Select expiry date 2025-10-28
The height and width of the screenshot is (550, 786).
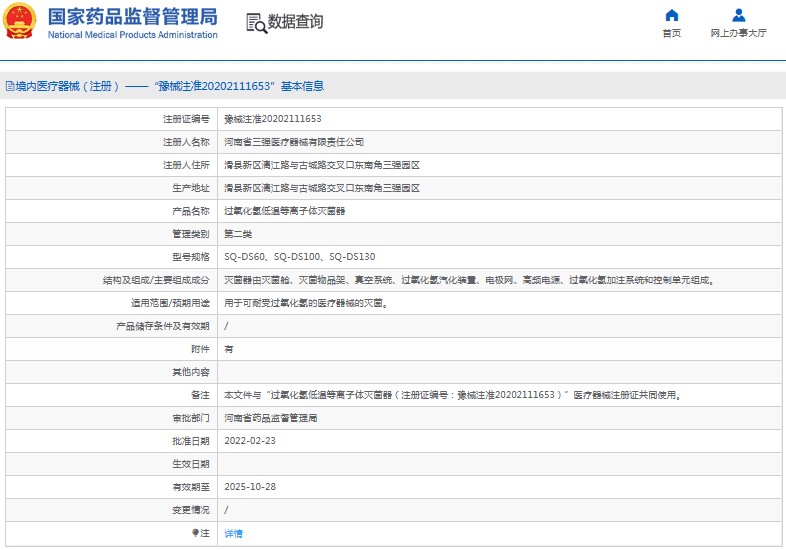(x=250, y=487)
